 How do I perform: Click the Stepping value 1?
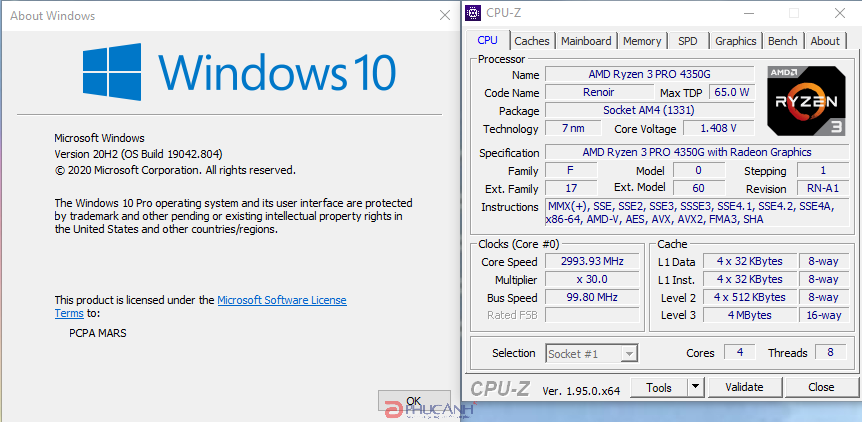pyautogui.click(x=823, y=170)
